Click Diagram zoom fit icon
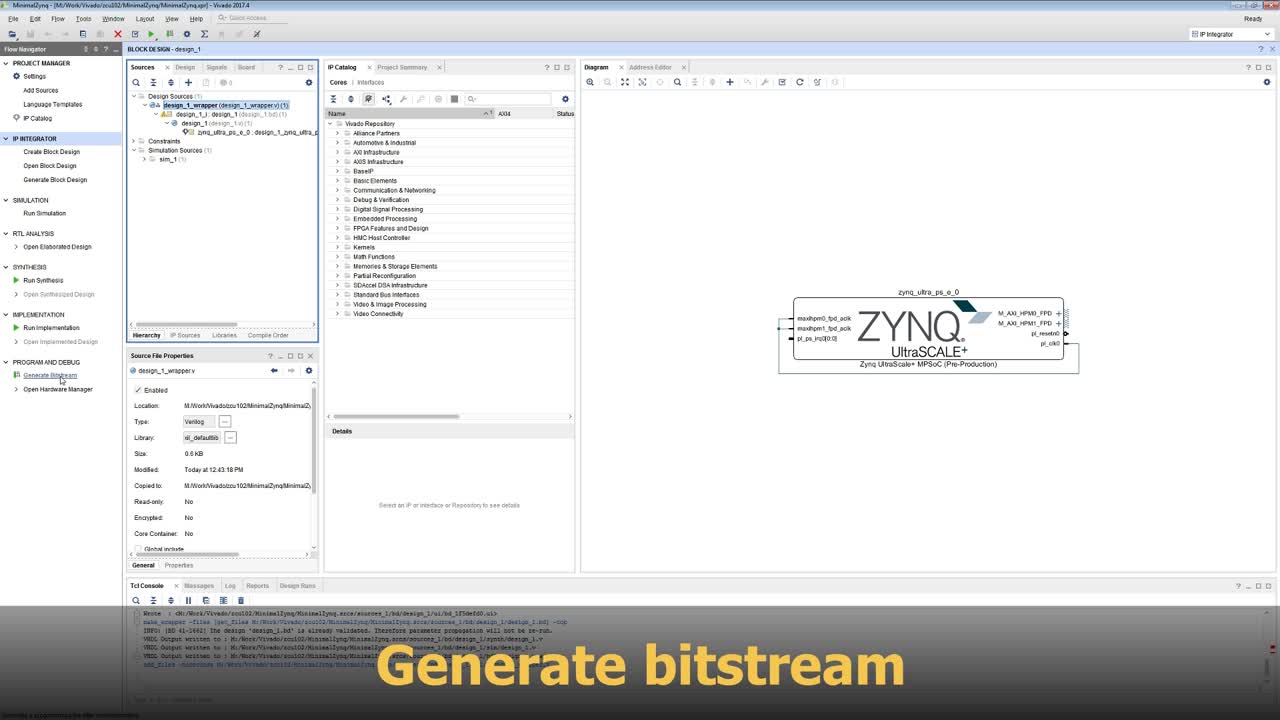Viewport: 1280px width, 720px height. pos(625,82)
